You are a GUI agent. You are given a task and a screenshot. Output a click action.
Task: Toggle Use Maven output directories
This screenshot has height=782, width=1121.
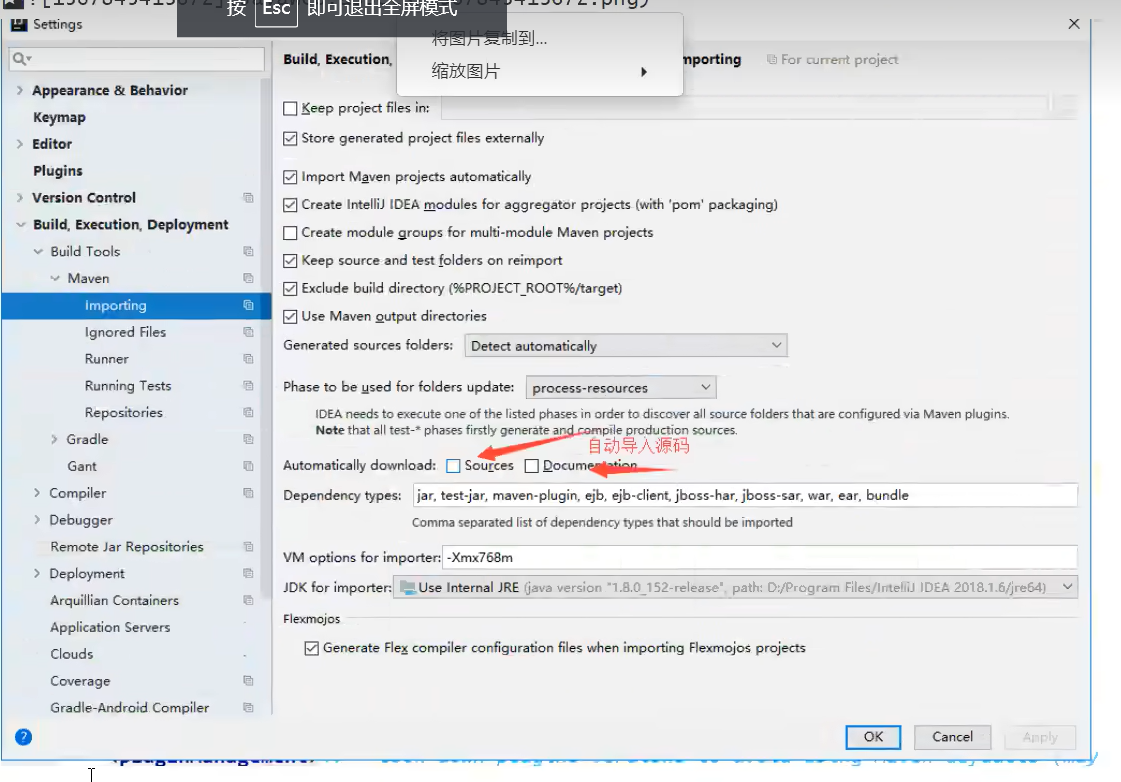290,317
